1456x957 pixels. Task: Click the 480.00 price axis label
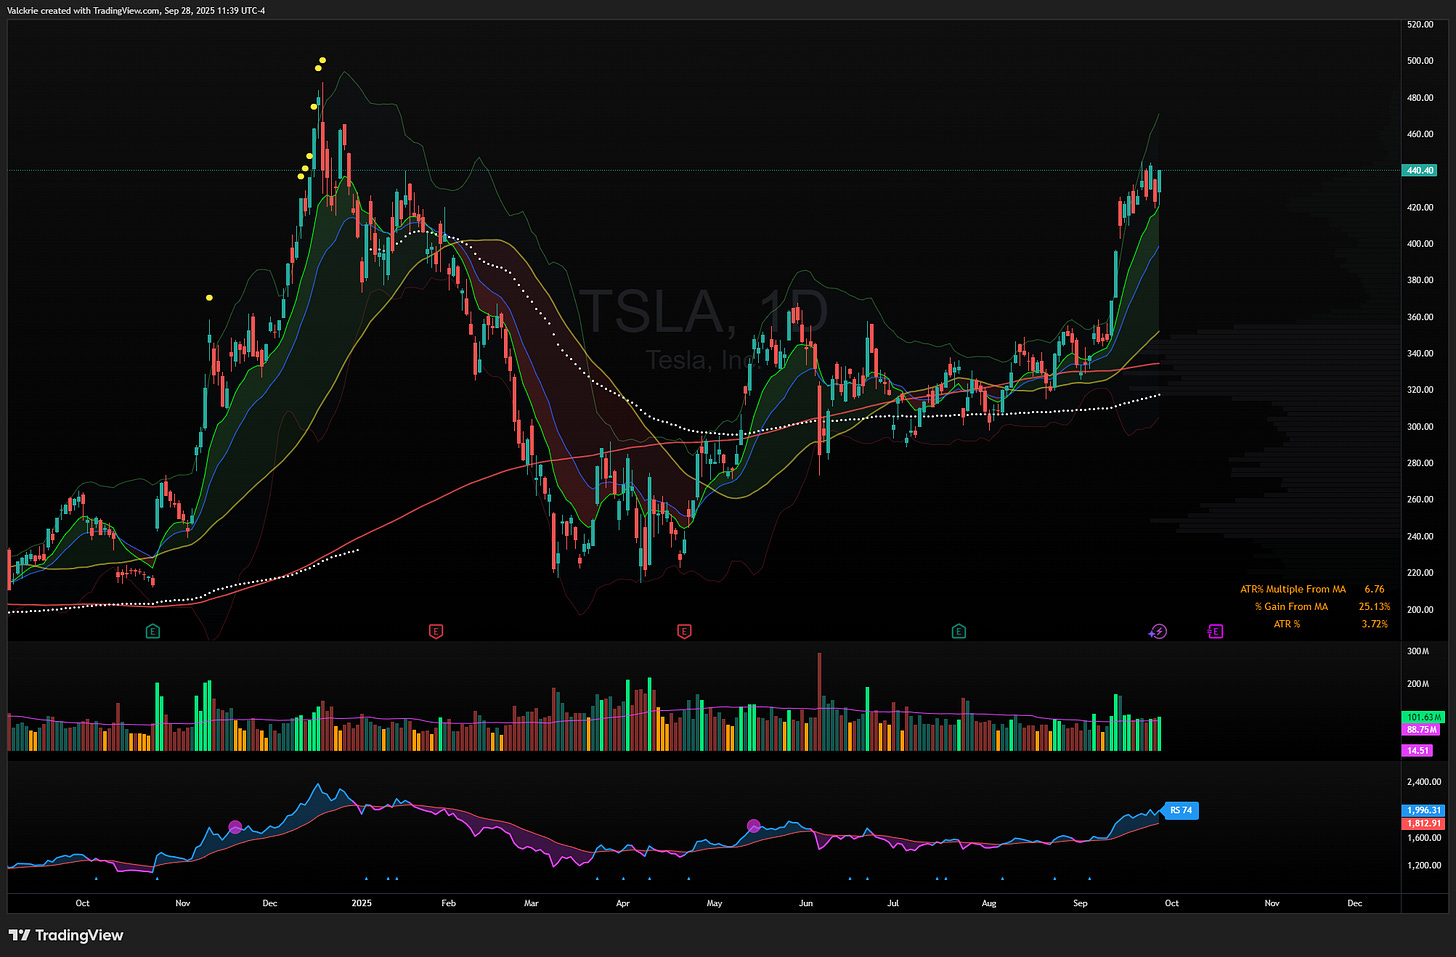[x=1420, y=98]
